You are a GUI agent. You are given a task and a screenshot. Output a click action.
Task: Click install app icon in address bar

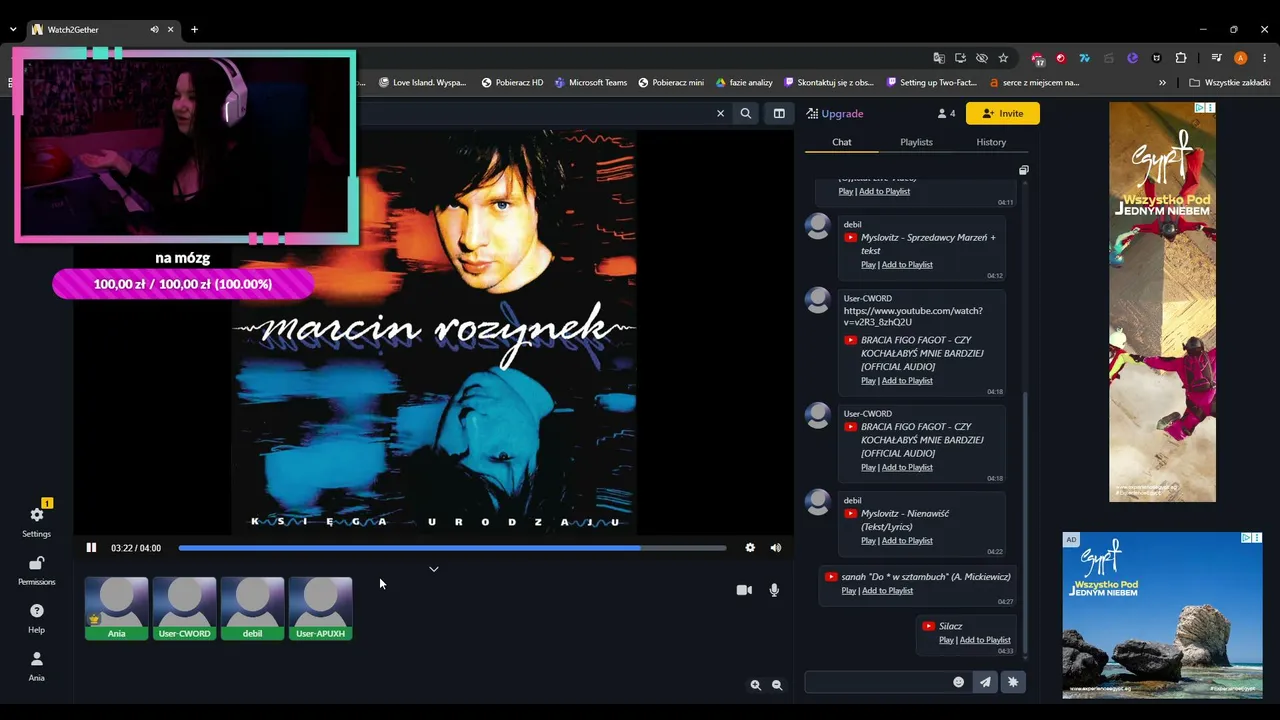[x=960, y=58]
